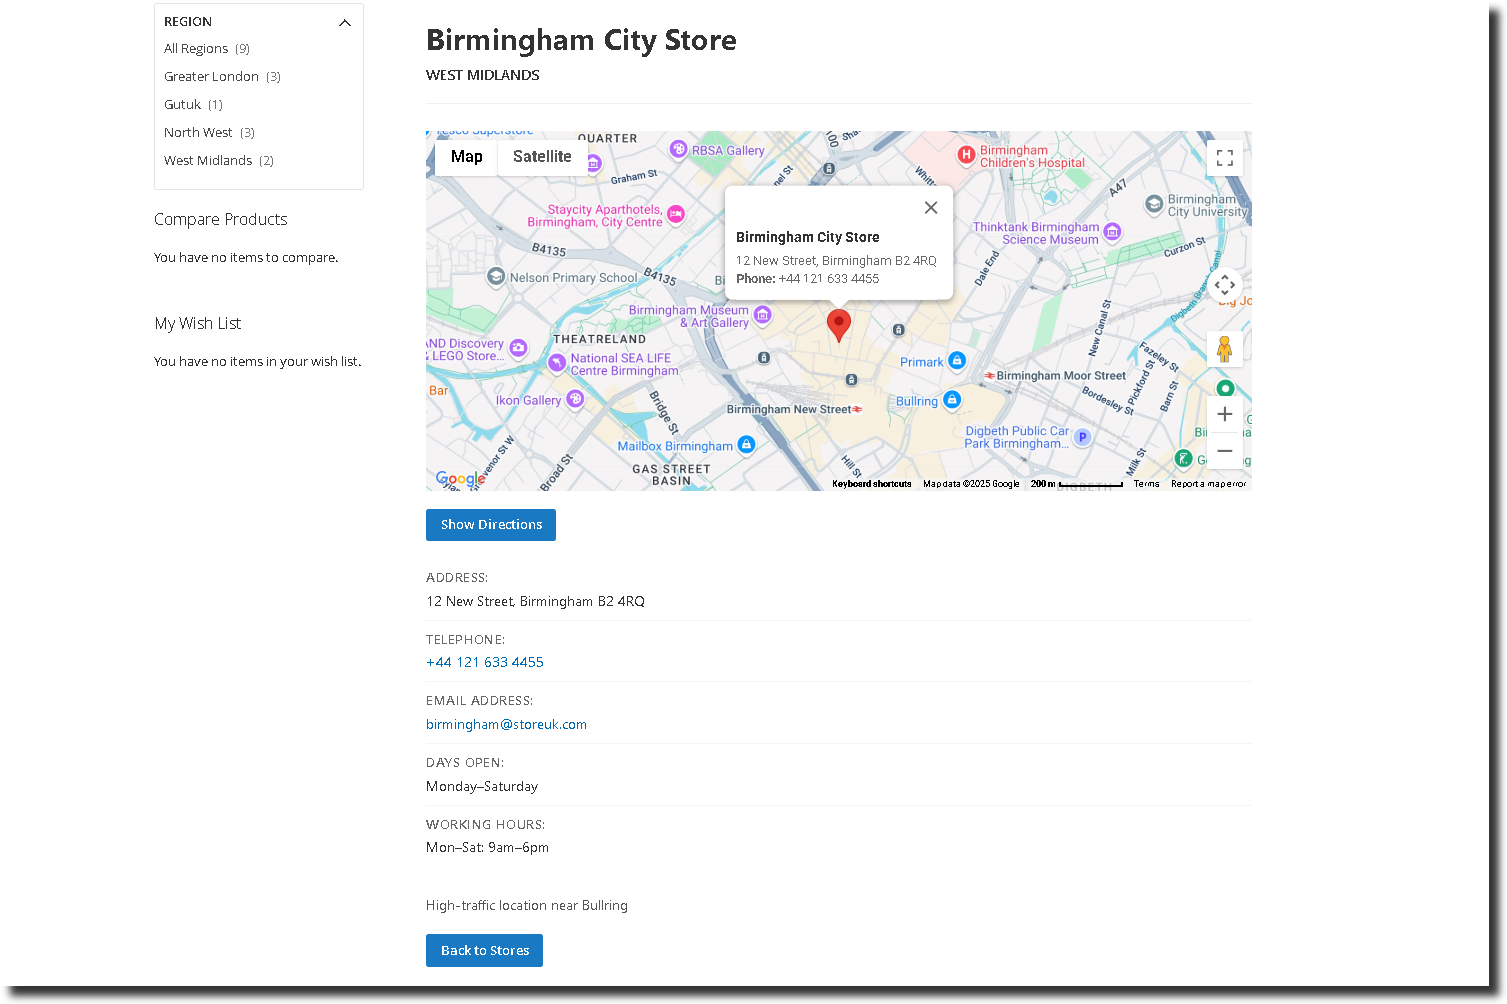The image size is (1507, 1004).
Task: Click the red store location pin
Action: (839, 324)
